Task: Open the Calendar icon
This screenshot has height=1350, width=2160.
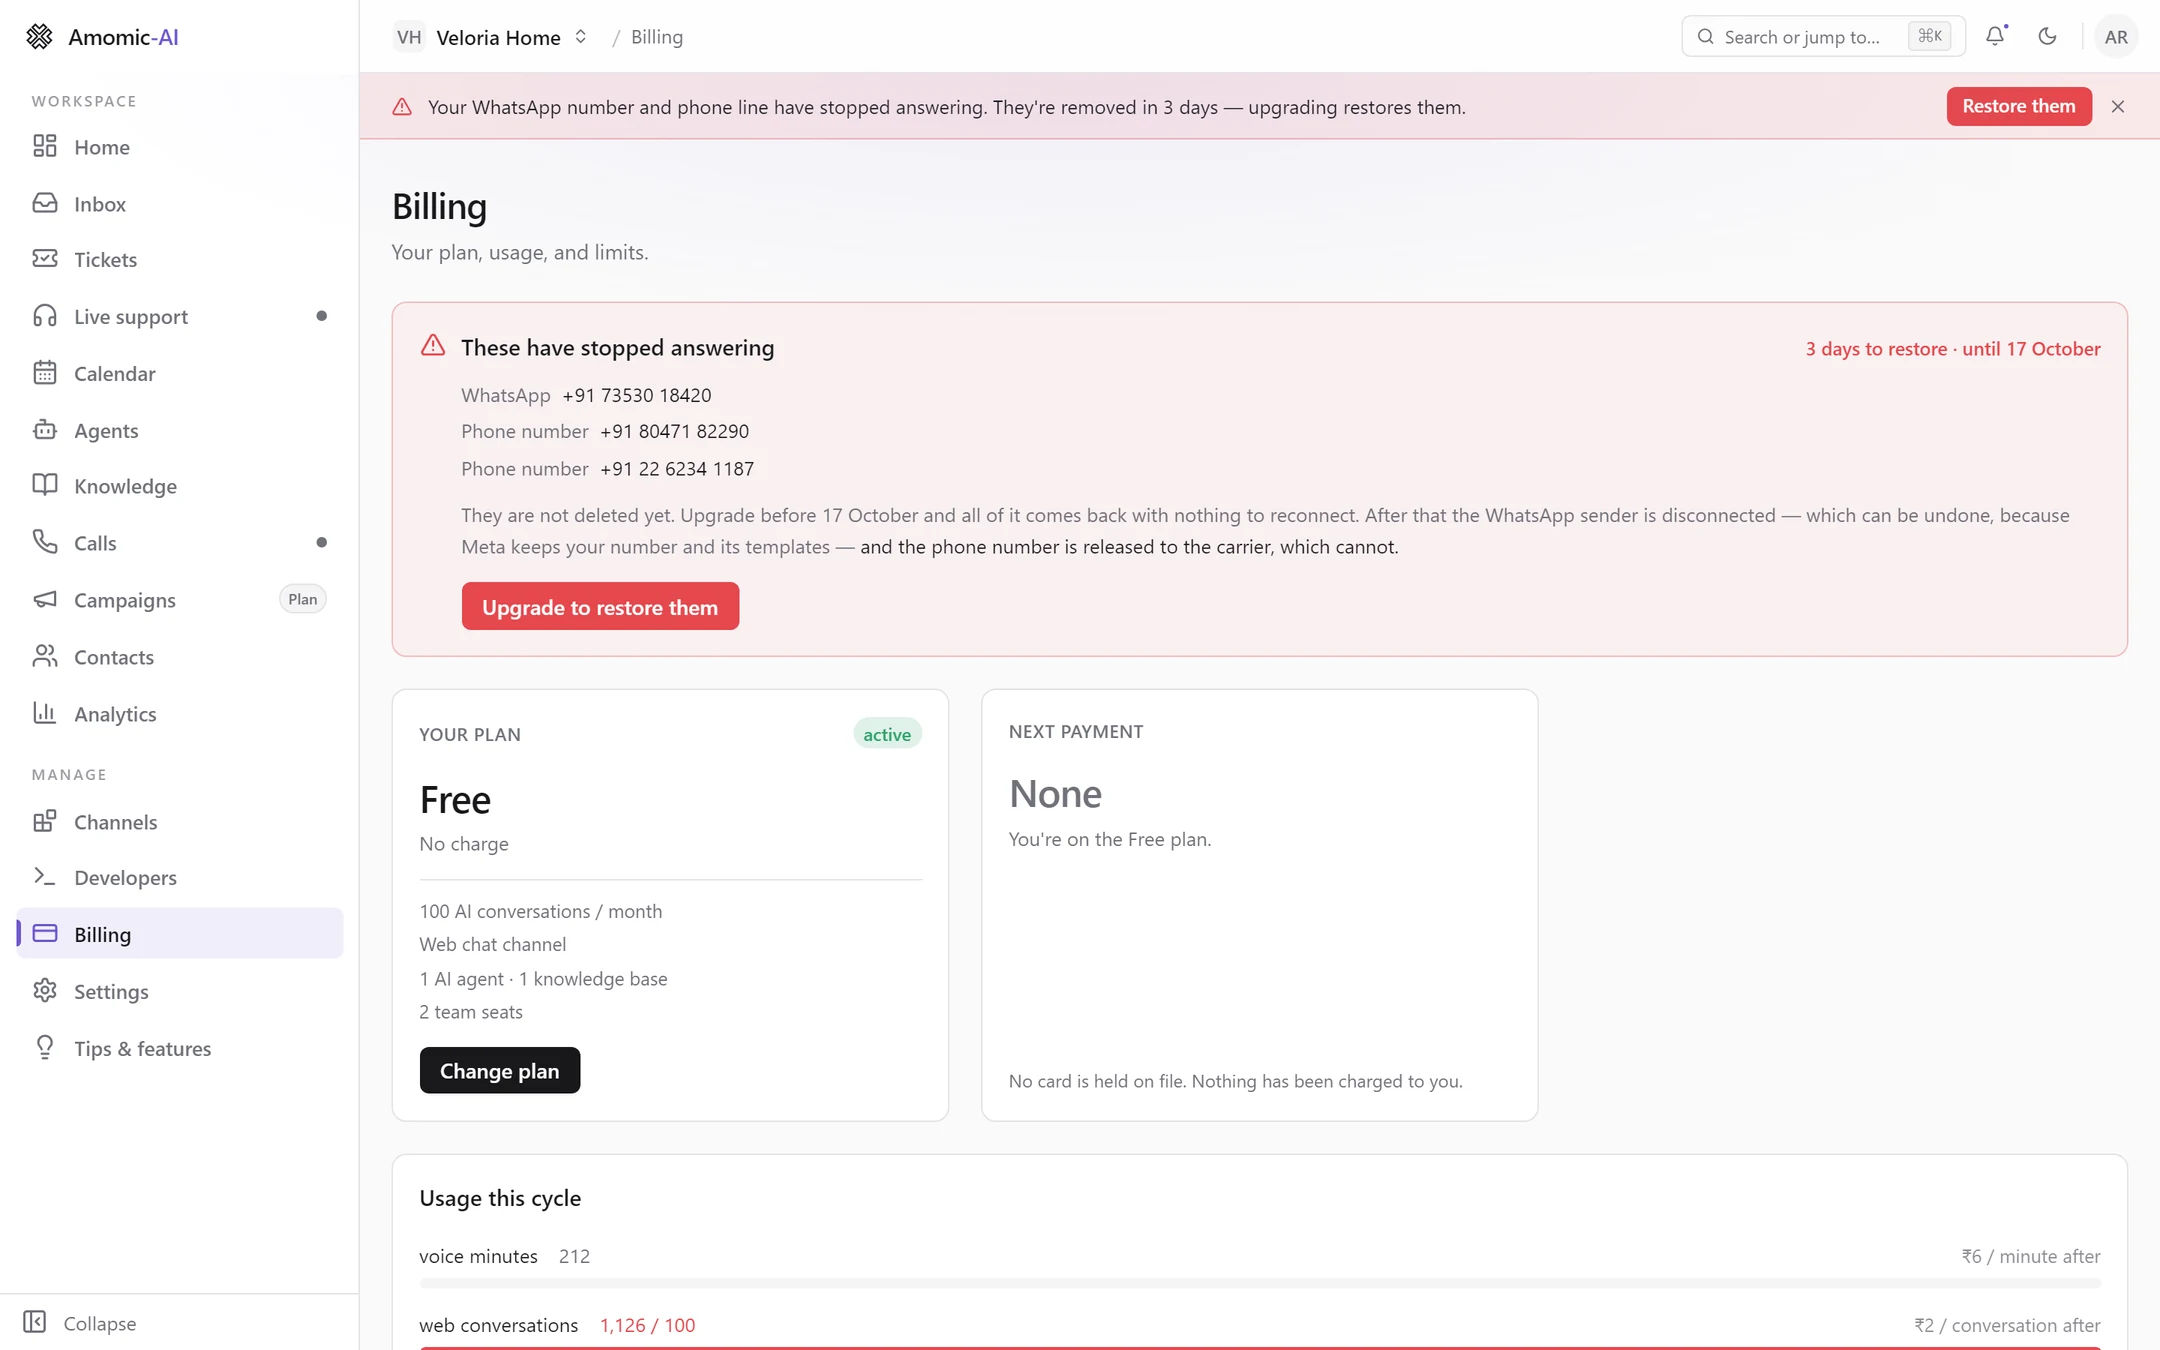Action: 44,373
